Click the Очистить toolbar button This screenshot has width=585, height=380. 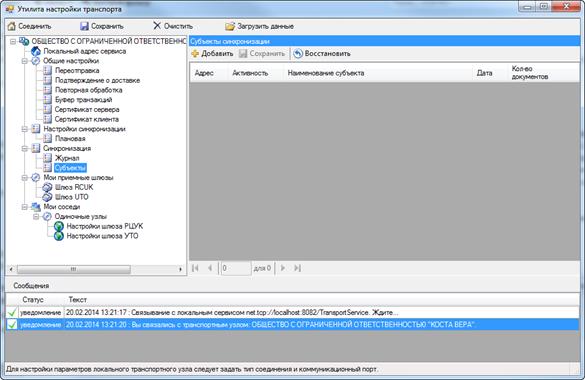pos(173,26)
